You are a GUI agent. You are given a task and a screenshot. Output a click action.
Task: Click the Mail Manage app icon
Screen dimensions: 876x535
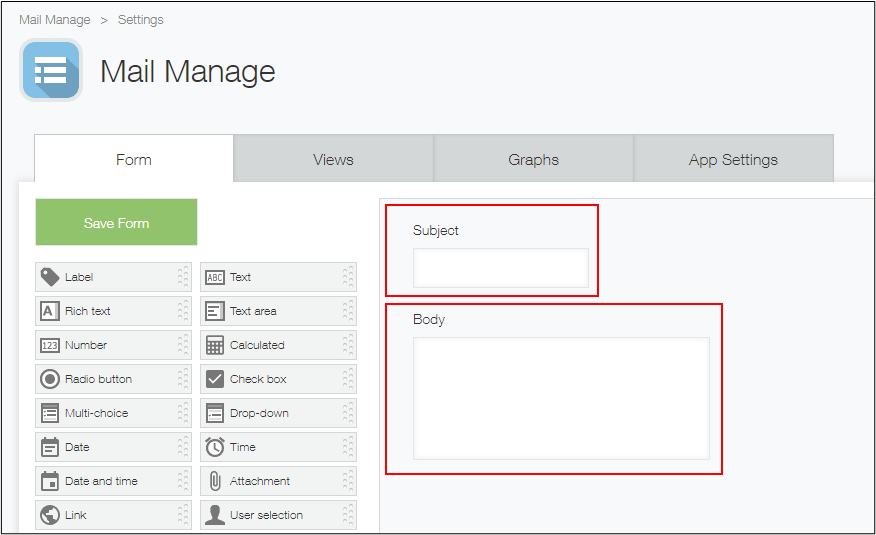(51, 71)
